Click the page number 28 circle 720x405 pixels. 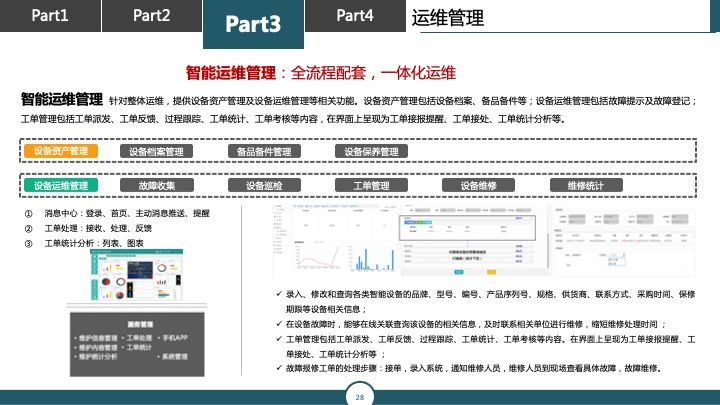360,396
